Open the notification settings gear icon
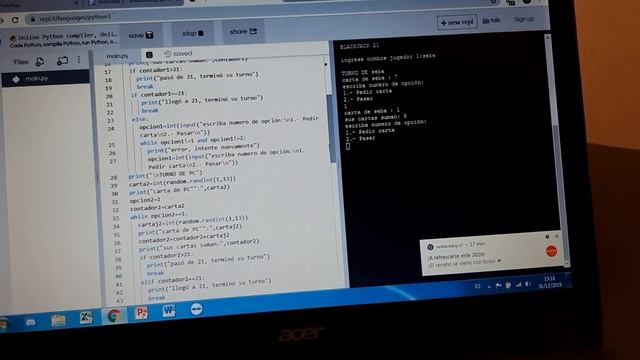This screenshot has height=360, width=640. point(547,237)
